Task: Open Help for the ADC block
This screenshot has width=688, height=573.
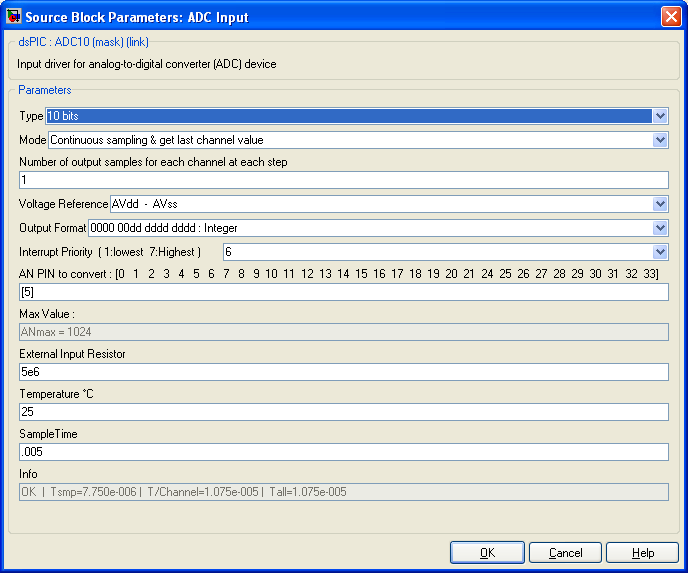Action: point(642,553)
